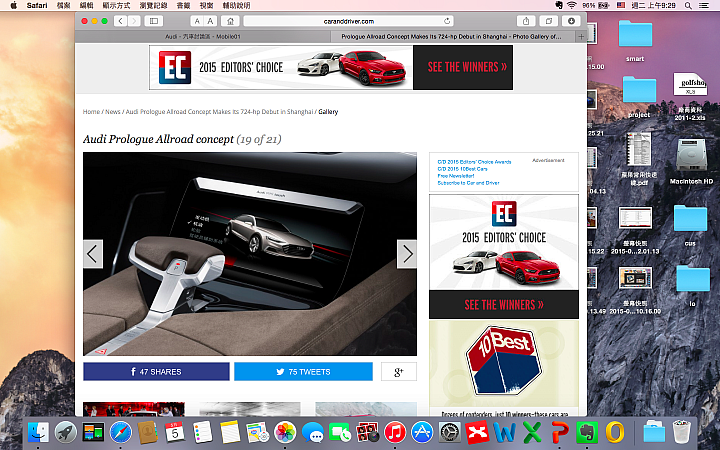The width and height of the screenshot is (720, 450).
Task: Open the 檔案 menu
Action: click(x=63, y=6)
